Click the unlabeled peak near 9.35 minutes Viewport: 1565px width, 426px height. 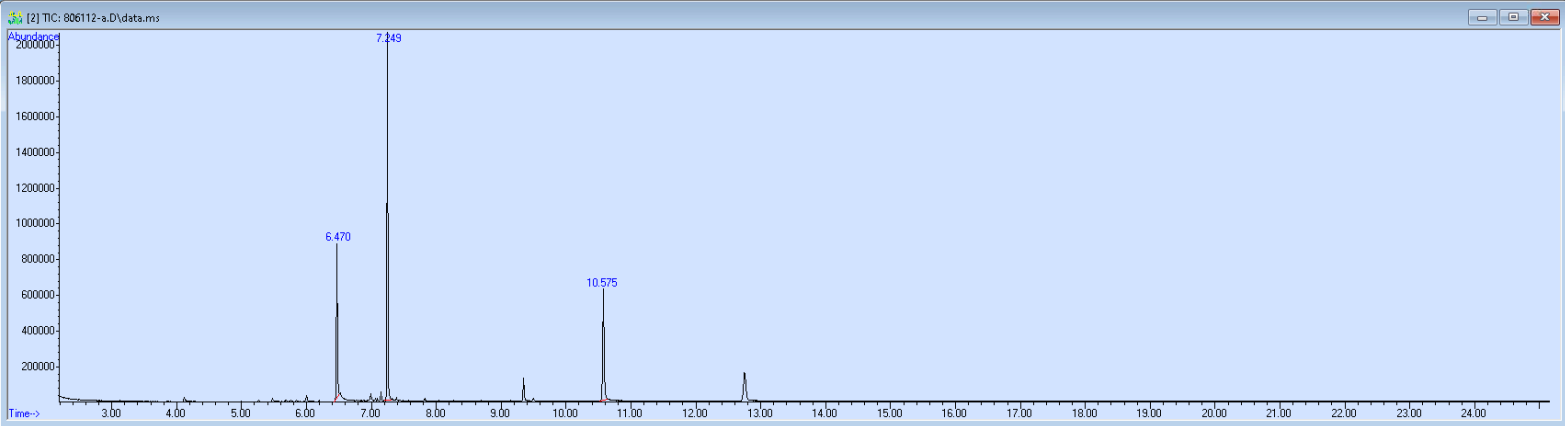(523, 388)
